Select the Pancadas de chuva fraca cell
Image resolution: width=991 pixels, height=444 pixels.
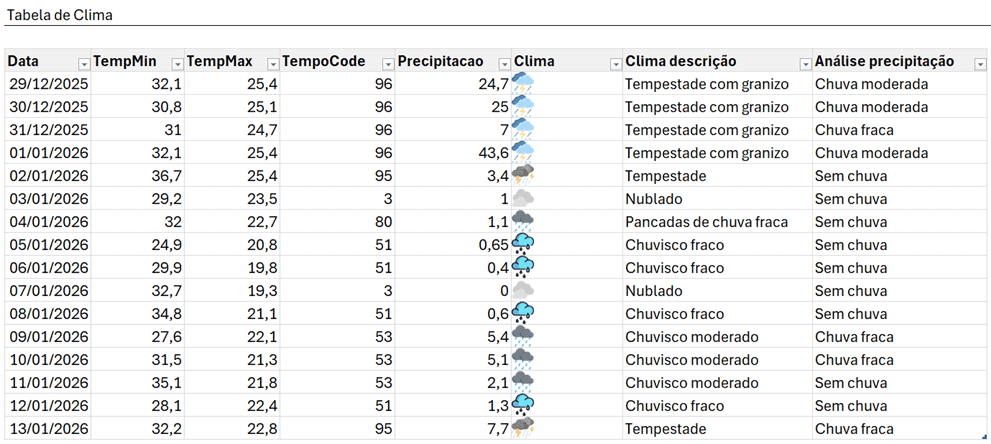[706, 222]
